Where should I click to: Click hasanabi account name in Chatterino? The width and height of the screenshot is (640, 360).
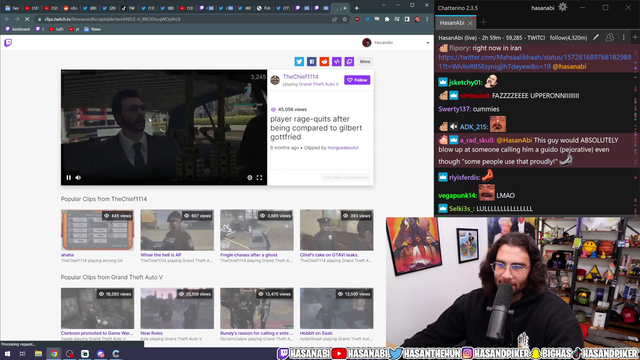pos(542,8)
